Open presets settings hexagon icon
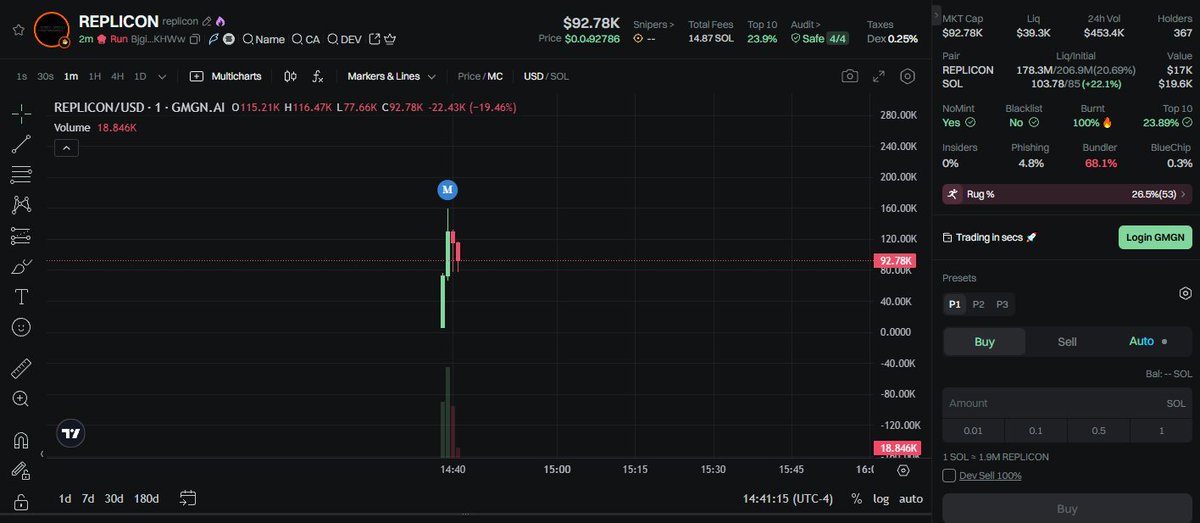The image size is (1200, 523). [1185, 293]
